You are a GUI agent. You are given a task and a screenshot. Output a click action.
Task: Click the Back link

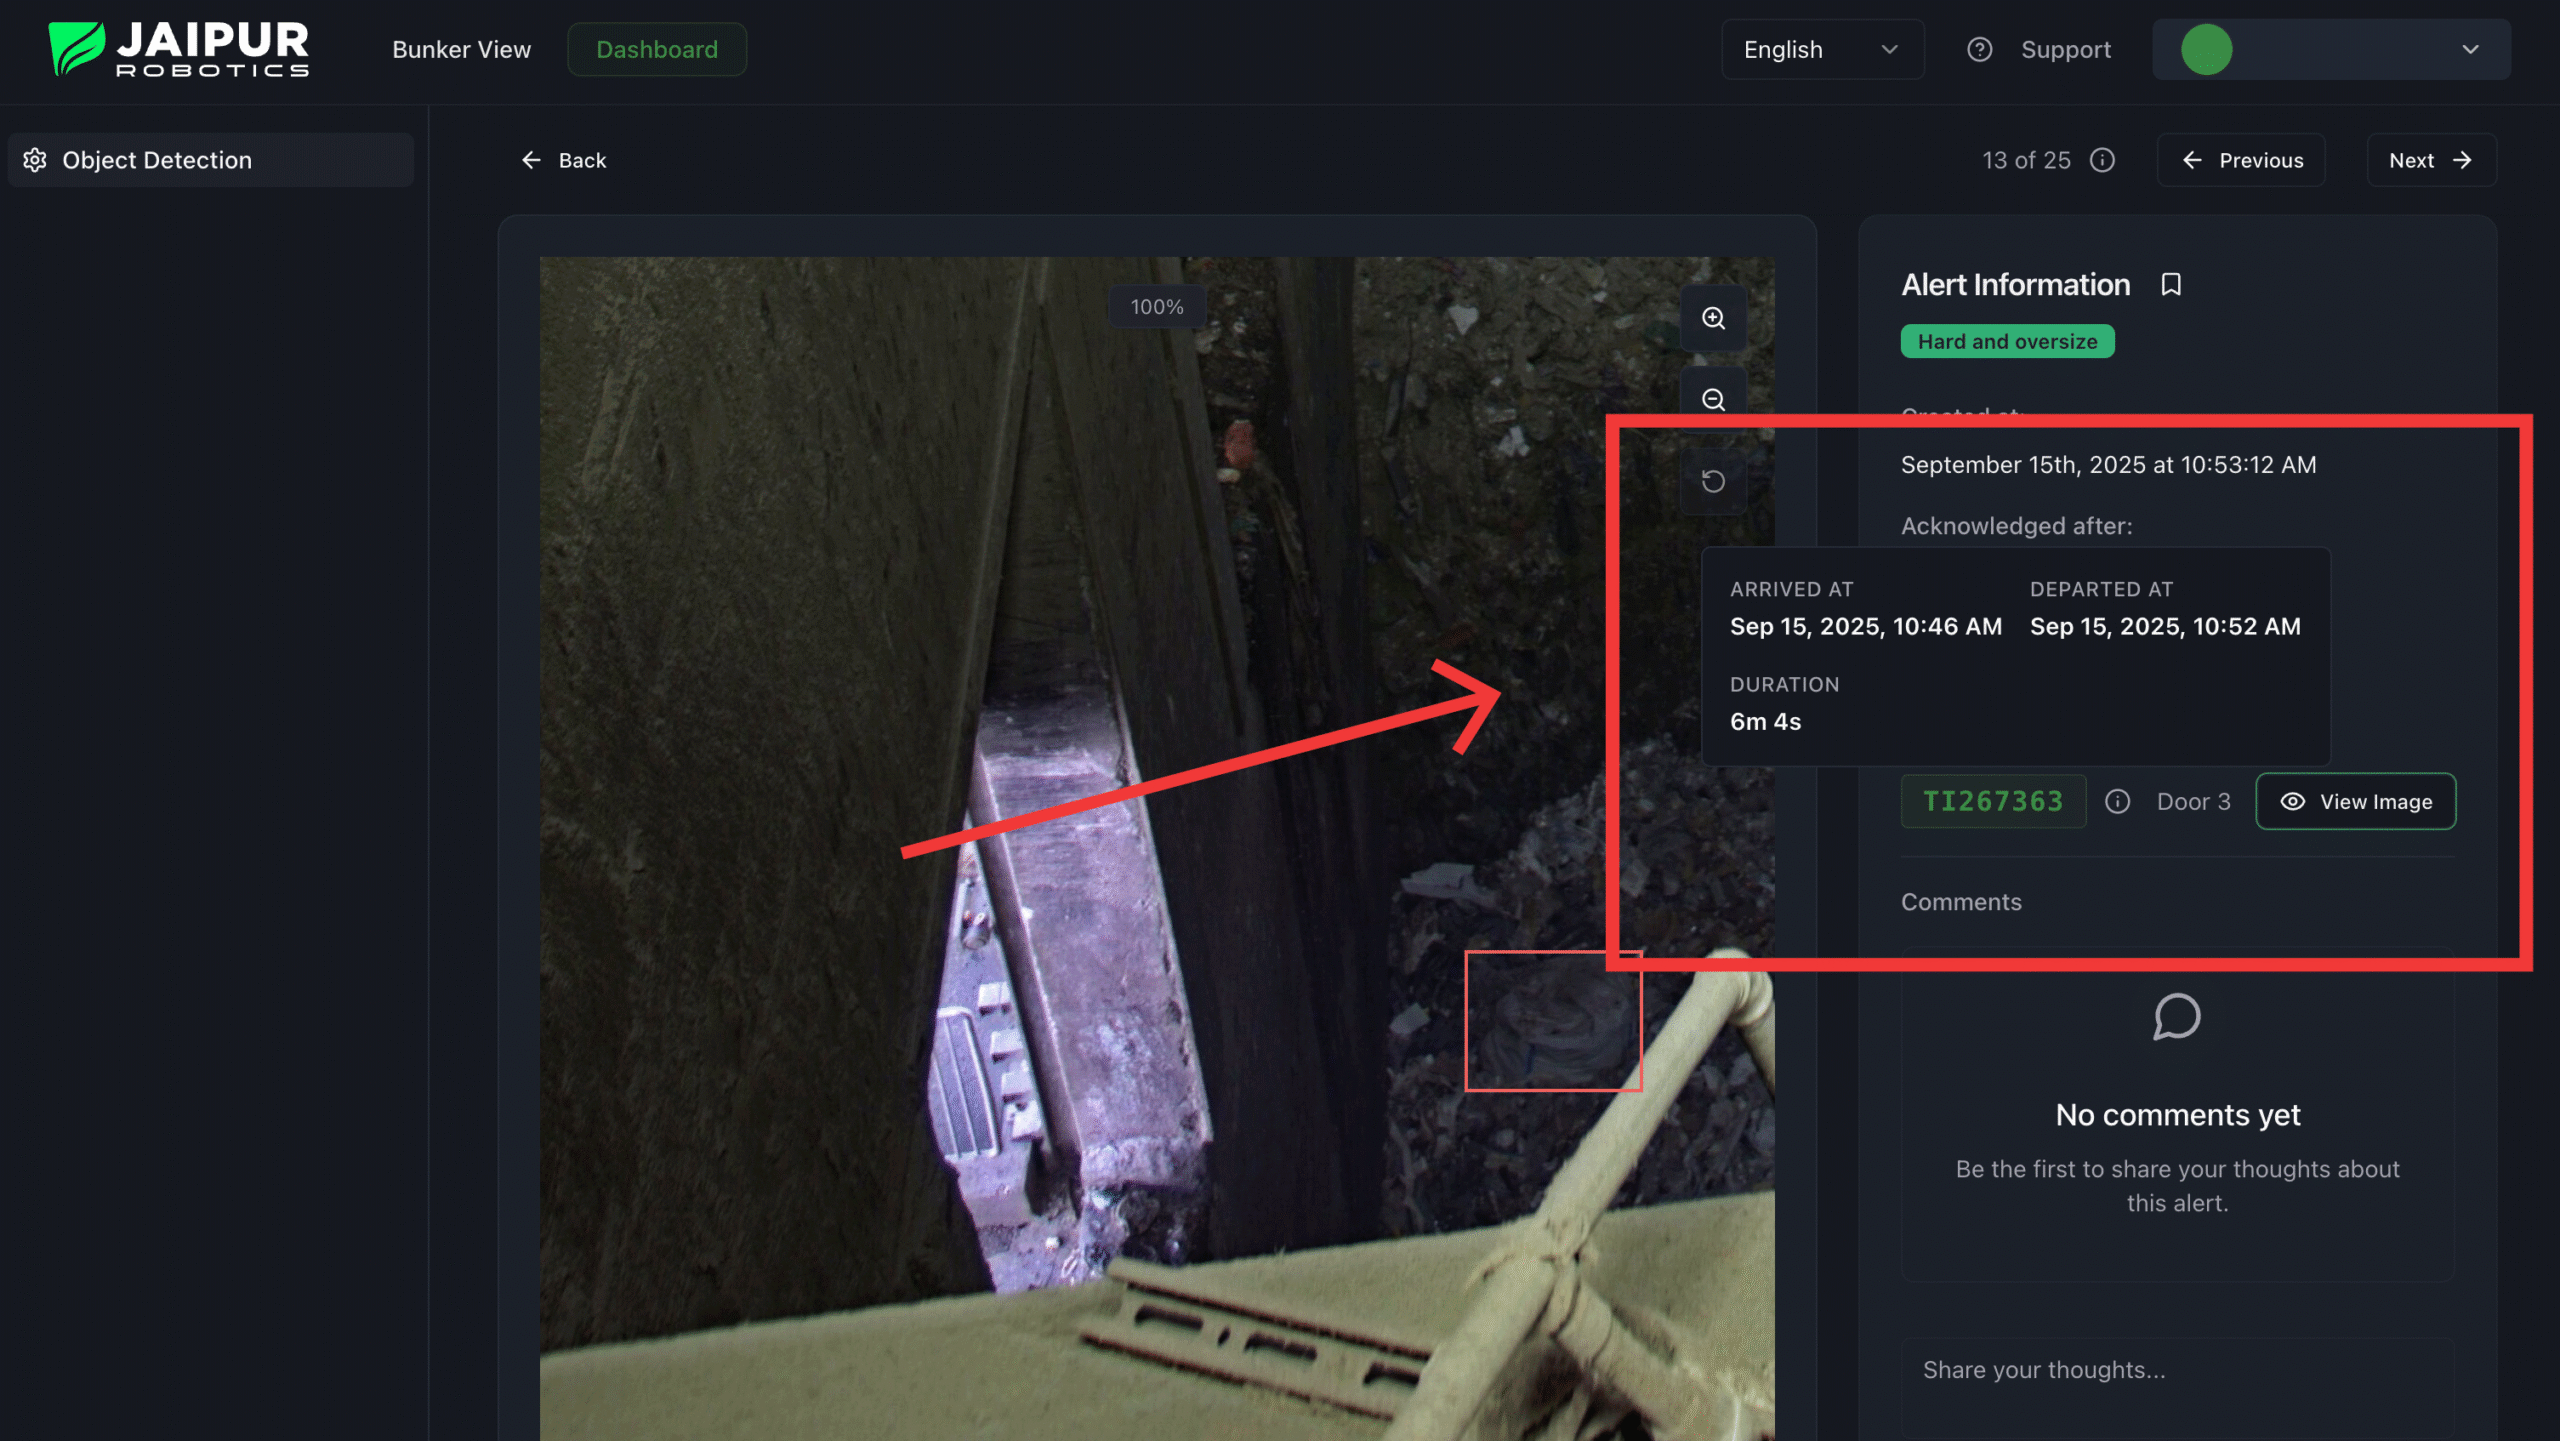564,160
